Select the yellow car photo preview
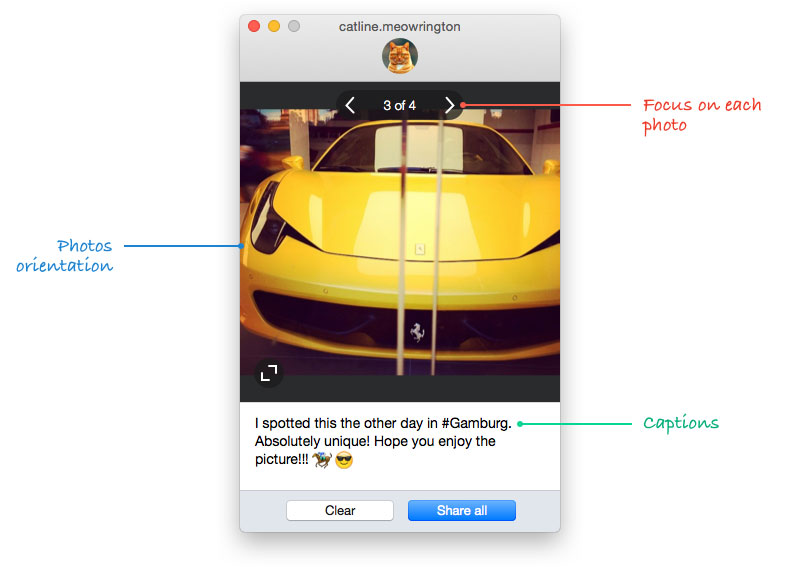The image size is (800, 568). [x=400, y=242]
